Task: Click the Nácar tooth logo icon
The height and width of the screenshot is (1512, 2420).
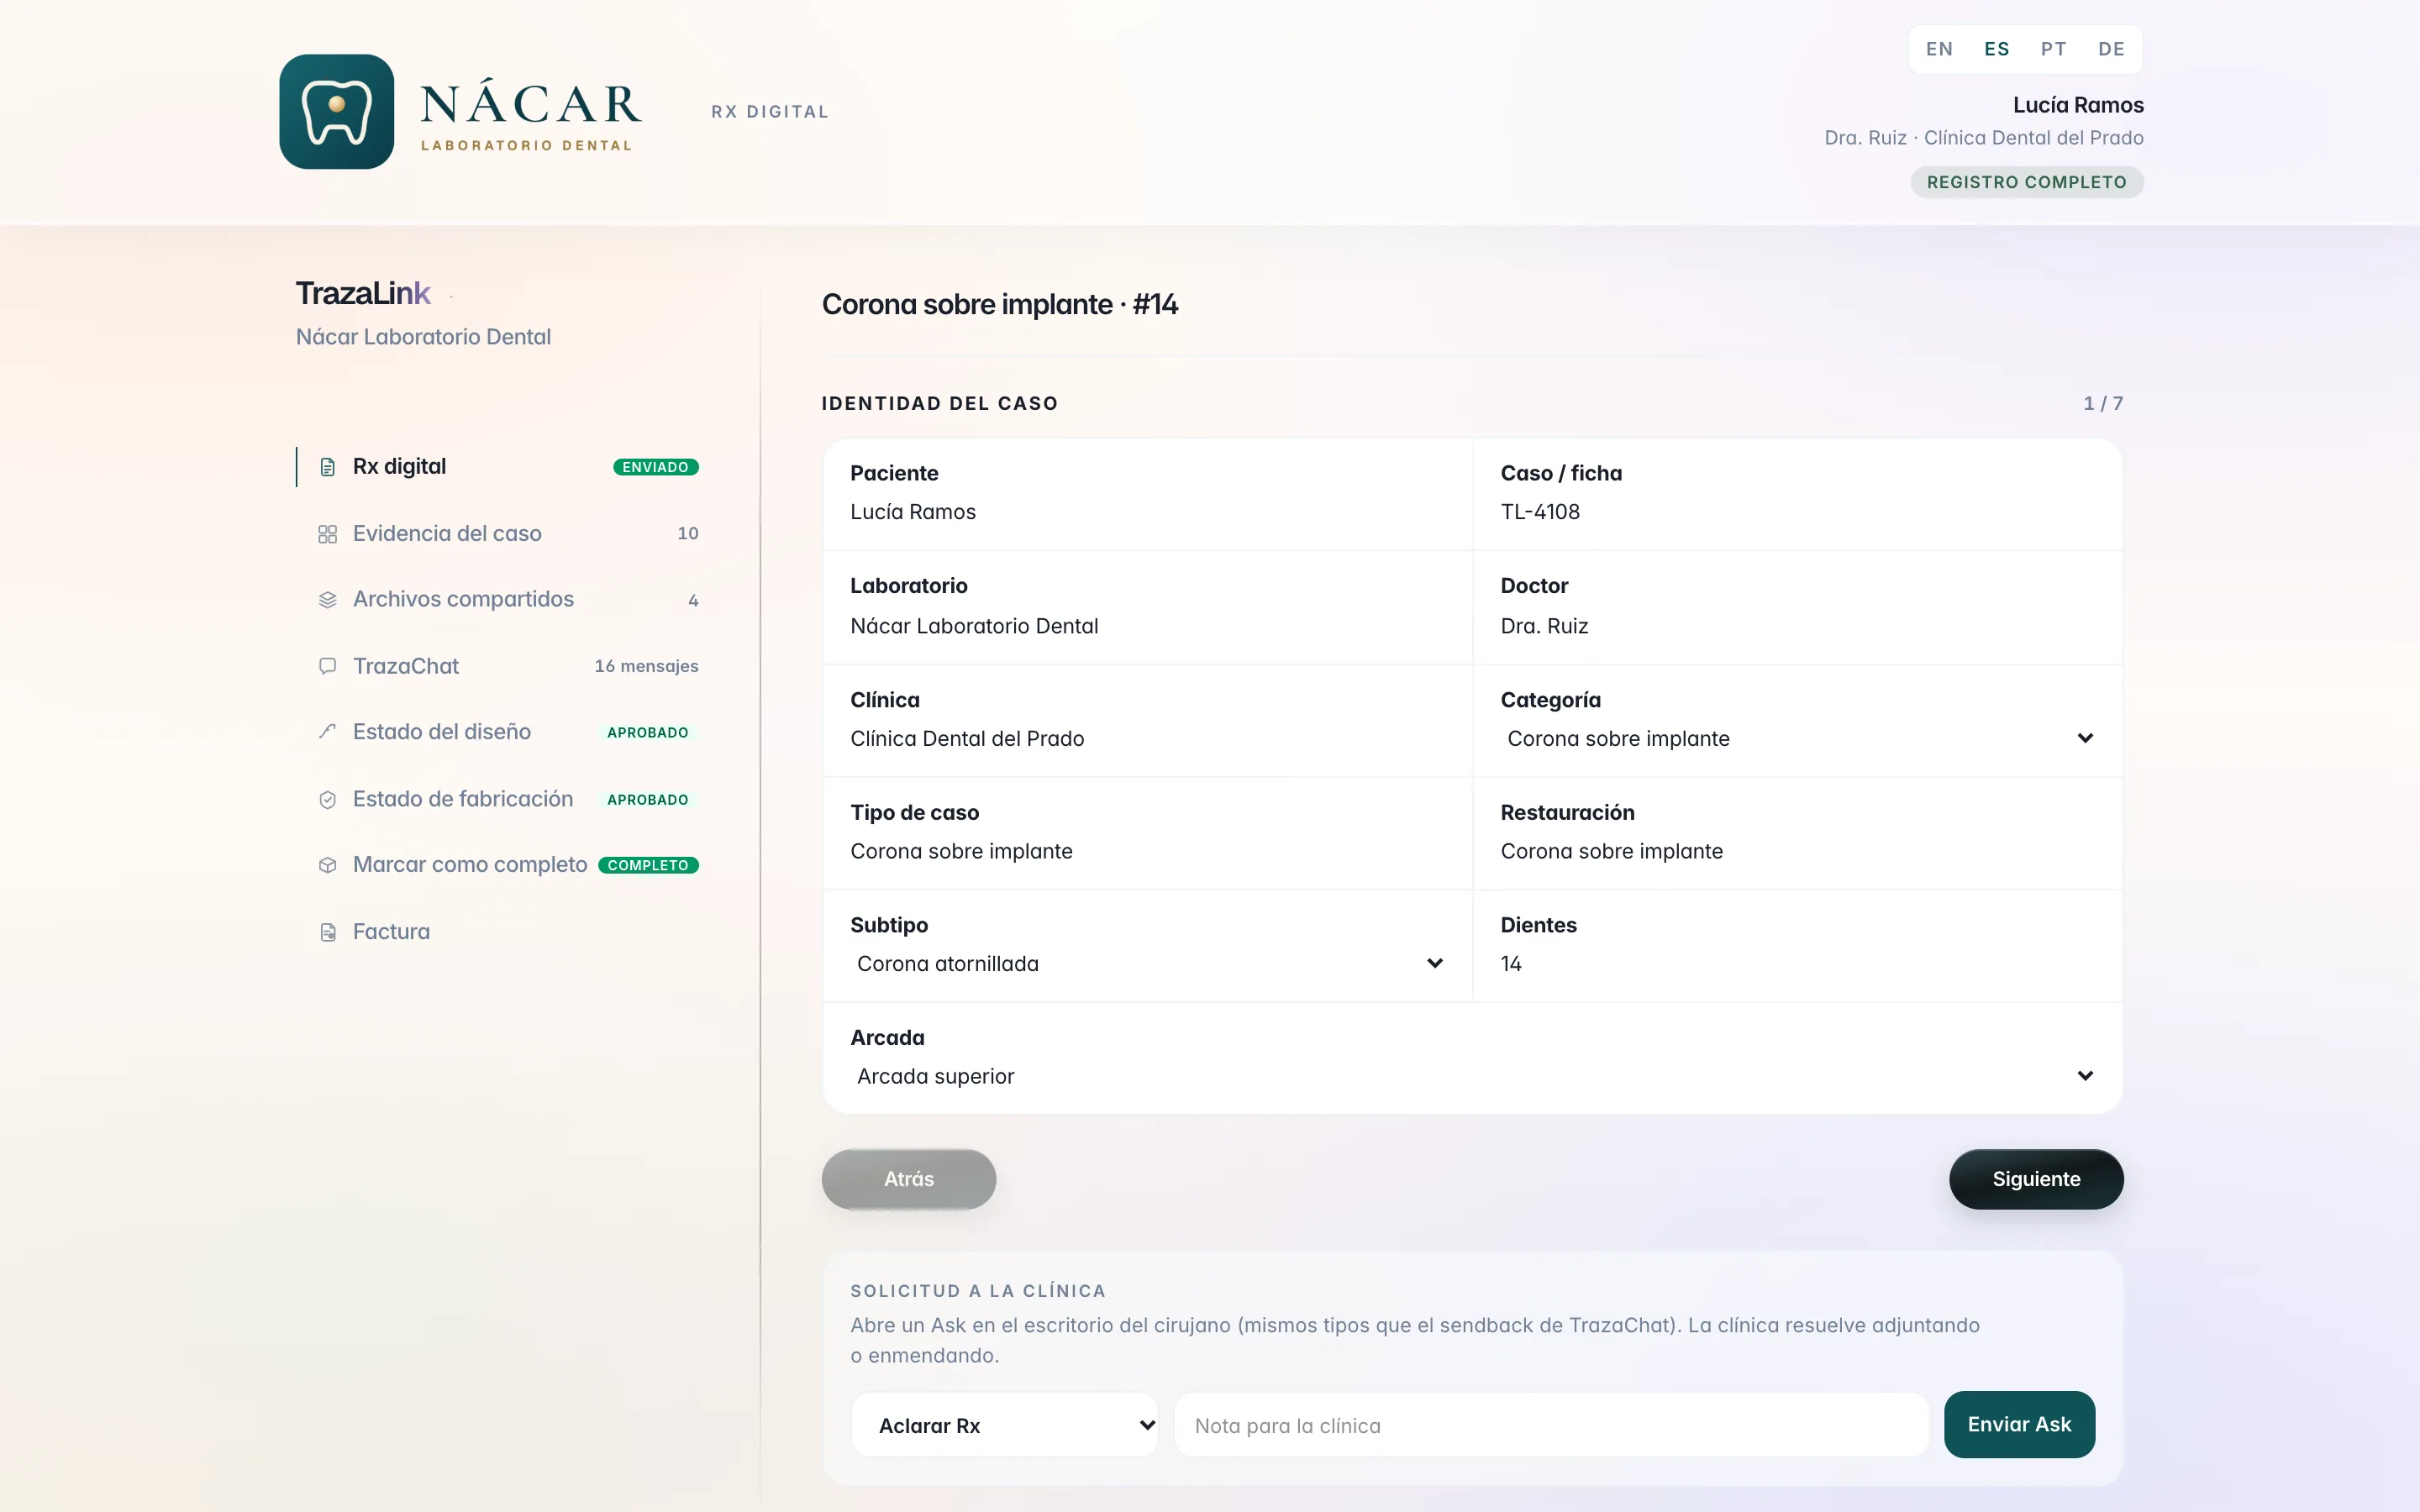Action: pos(336,111)
